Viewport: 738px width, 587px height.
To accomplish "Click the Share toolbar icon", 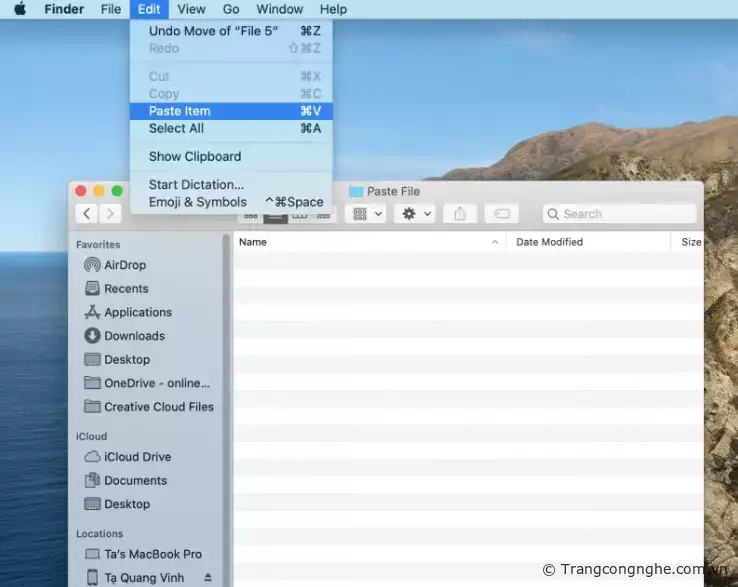I will click(460, 214).
